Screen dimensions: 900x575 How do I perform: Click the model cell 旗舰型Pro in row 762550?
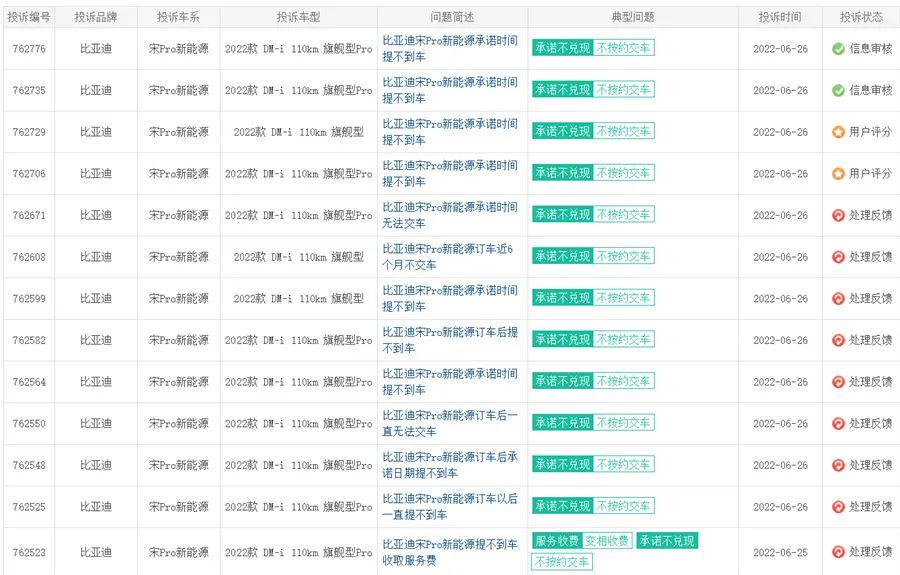pyautogui.click(x=298, y=423)
